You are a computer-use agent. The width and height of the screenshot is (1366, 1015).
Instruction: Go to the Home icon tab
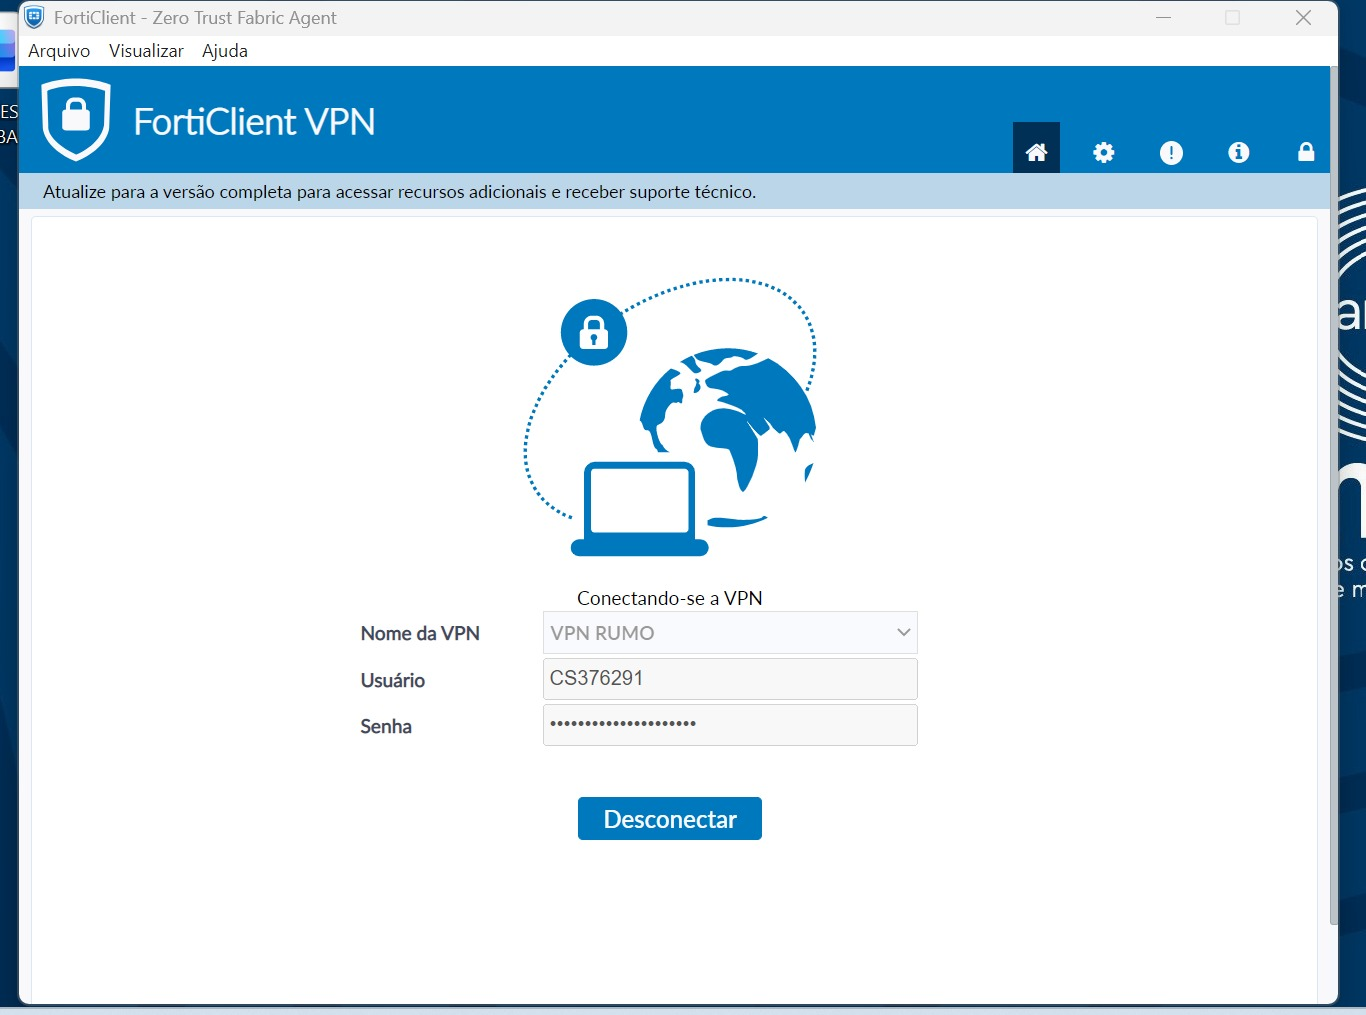point(1036,148)
